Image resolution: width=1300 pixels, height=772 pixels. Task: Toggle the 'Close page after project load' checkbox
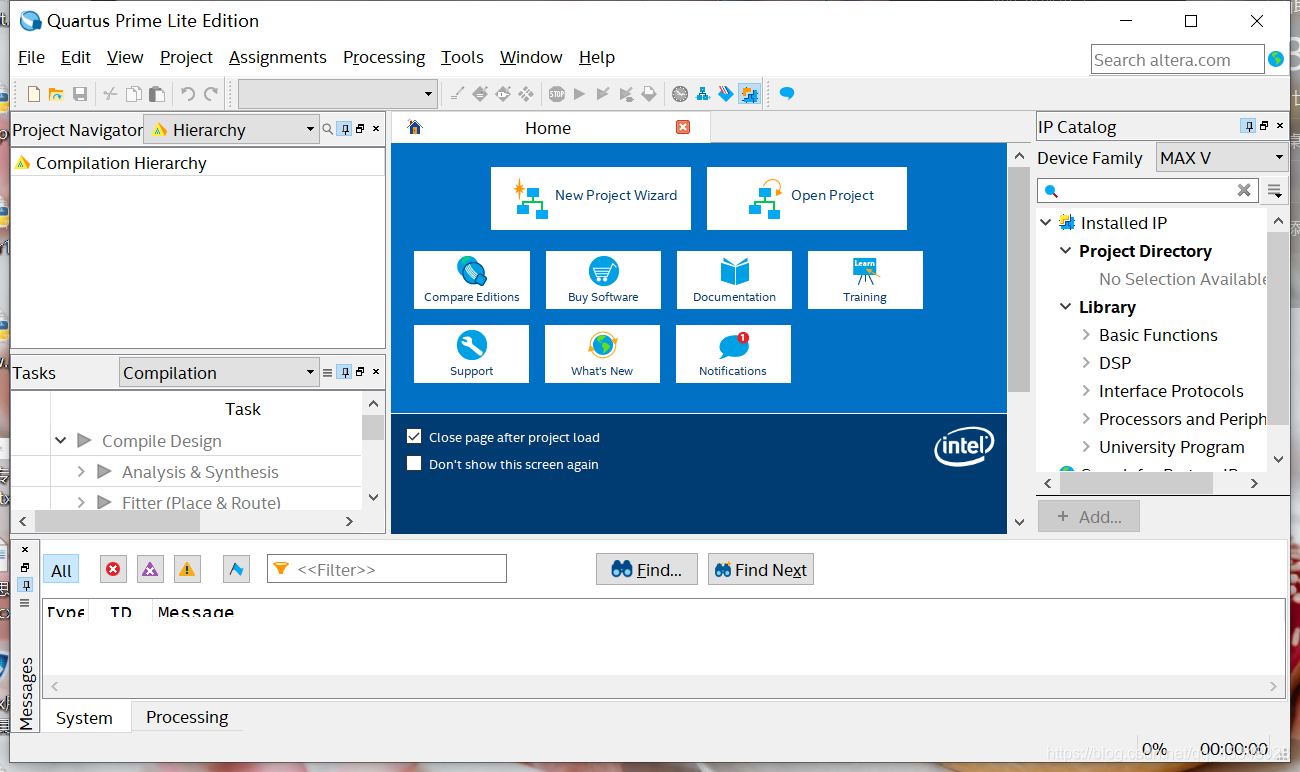coord(414,437)
